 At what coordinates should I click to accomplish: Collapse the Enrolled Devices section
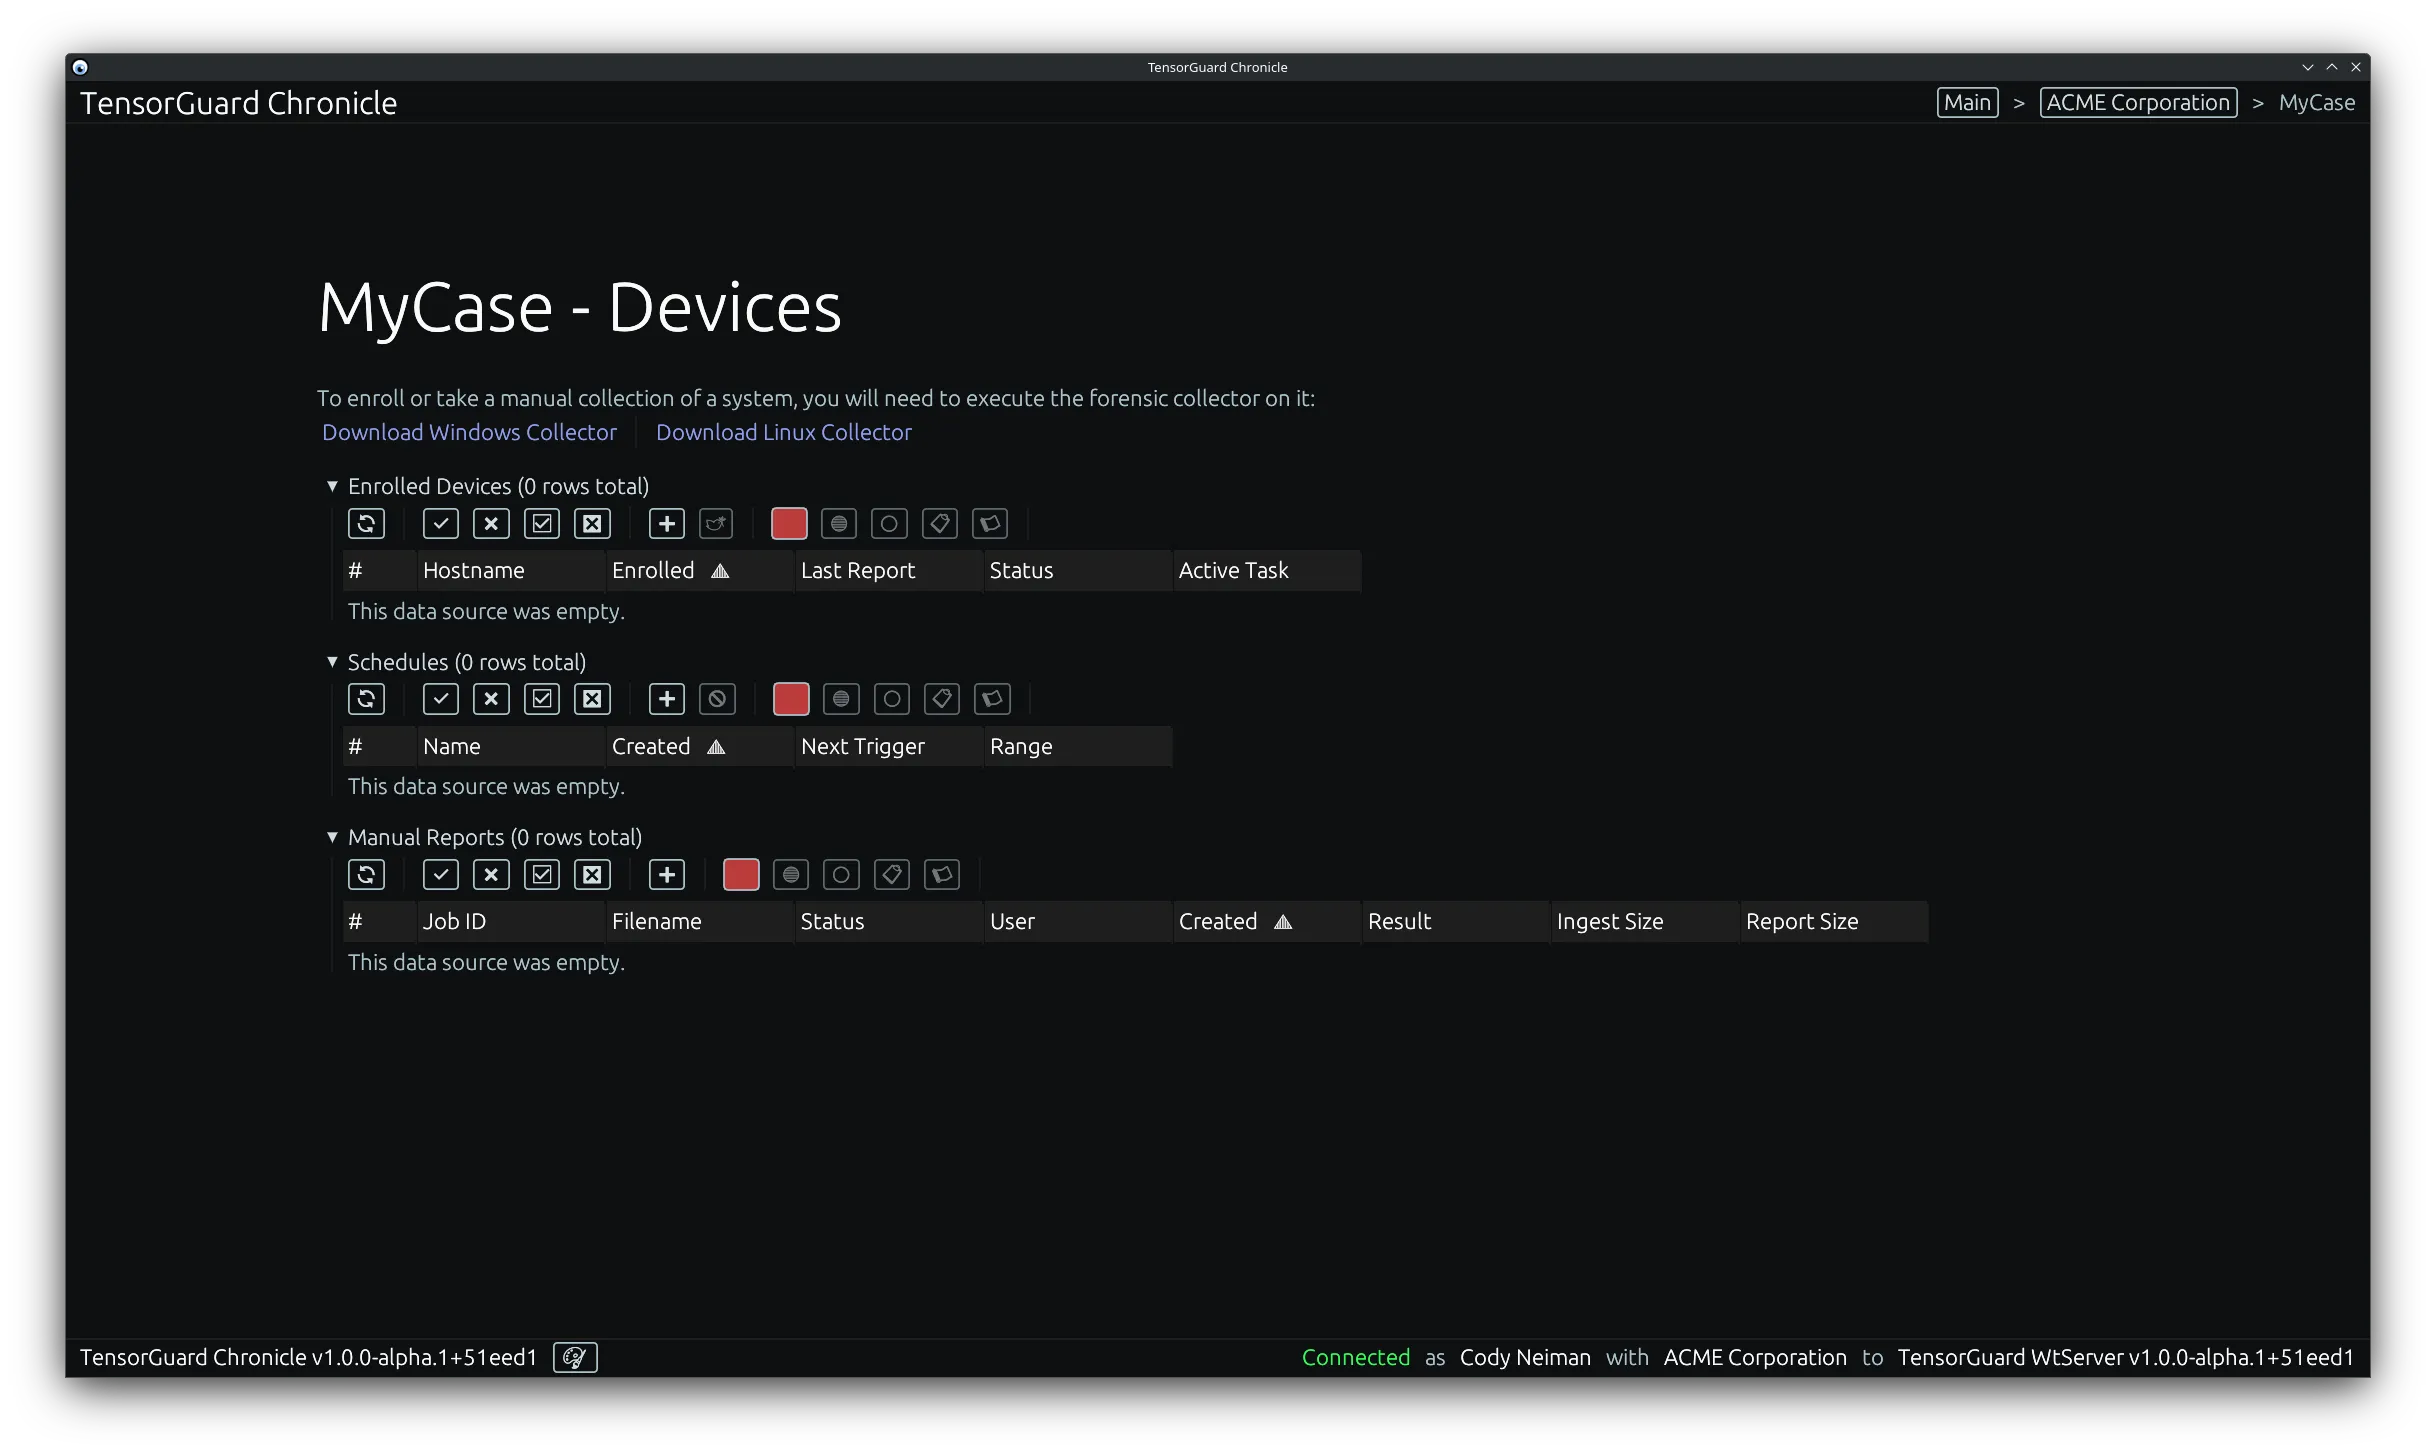[332, 486]
